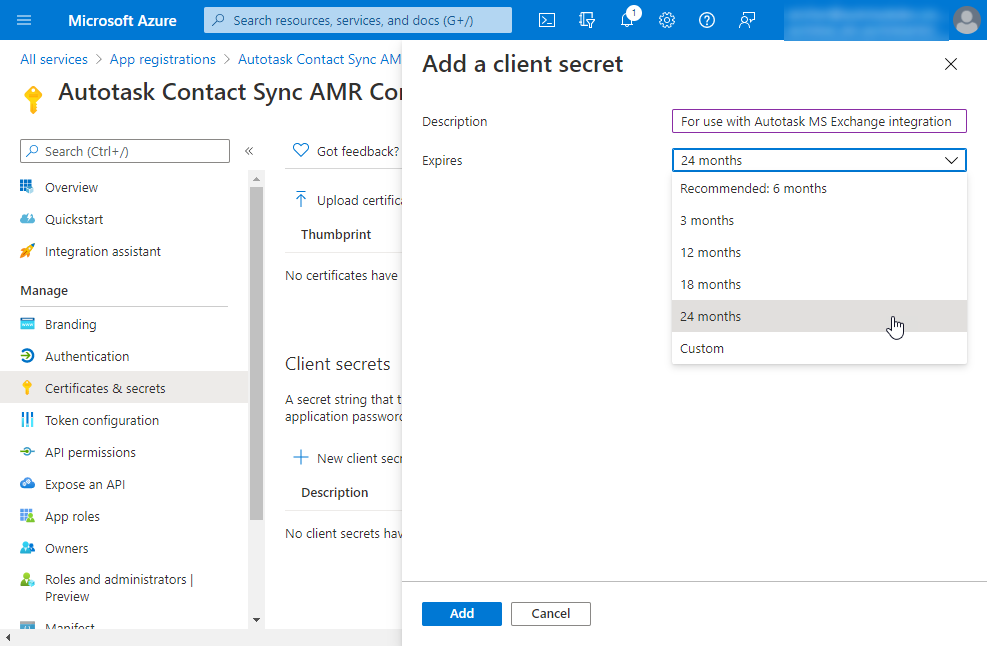Open the Azure portal hamburger menu

pyautogui.click(x=25, y=20)
